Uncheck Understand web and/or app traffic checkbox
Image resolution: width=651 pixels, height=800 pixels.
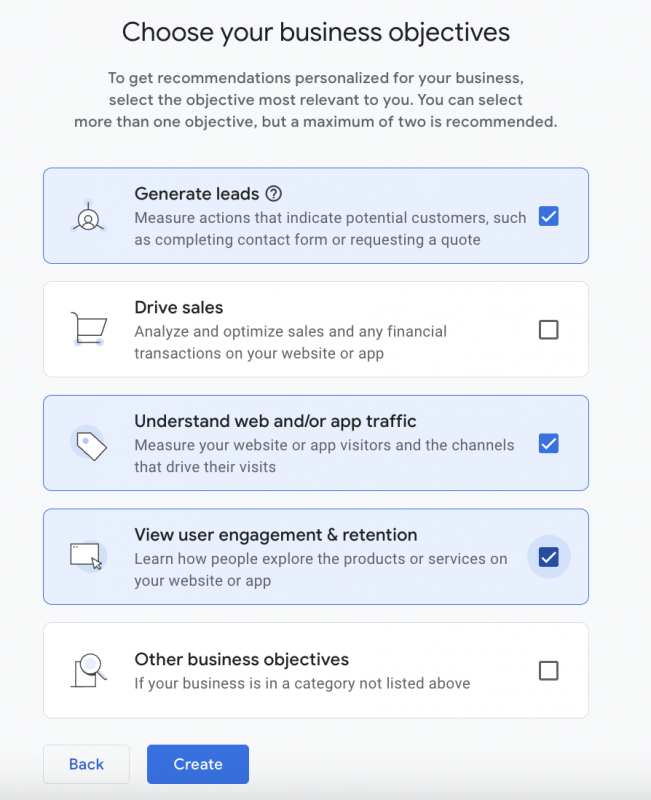(x=548, y=443)
